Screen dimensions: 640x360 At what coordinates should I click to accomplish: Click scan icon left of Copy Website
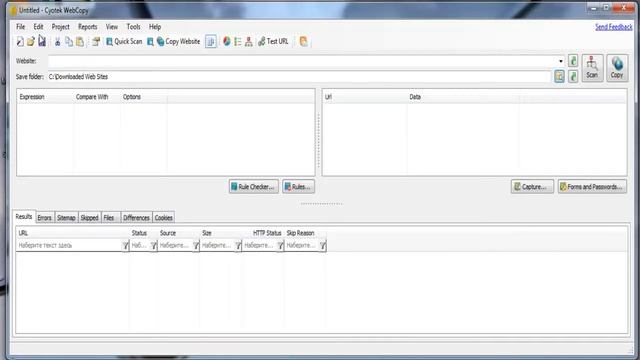click(x=150, y=41)
